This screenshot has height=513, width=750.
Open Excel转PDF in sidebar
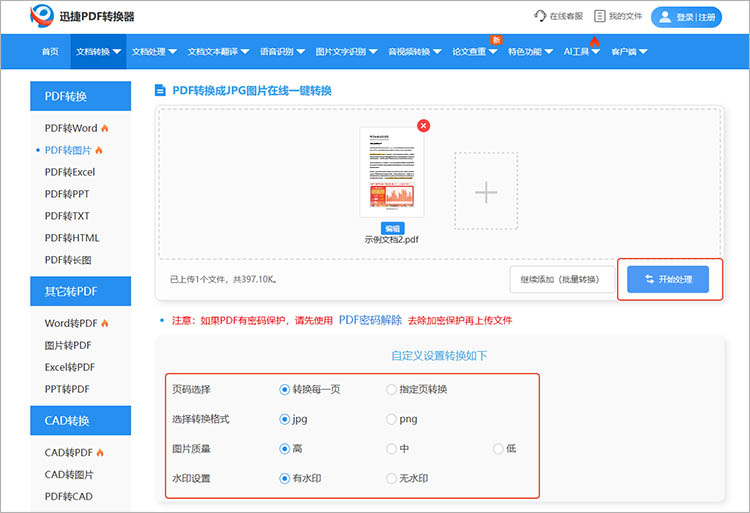pos(70,367)
